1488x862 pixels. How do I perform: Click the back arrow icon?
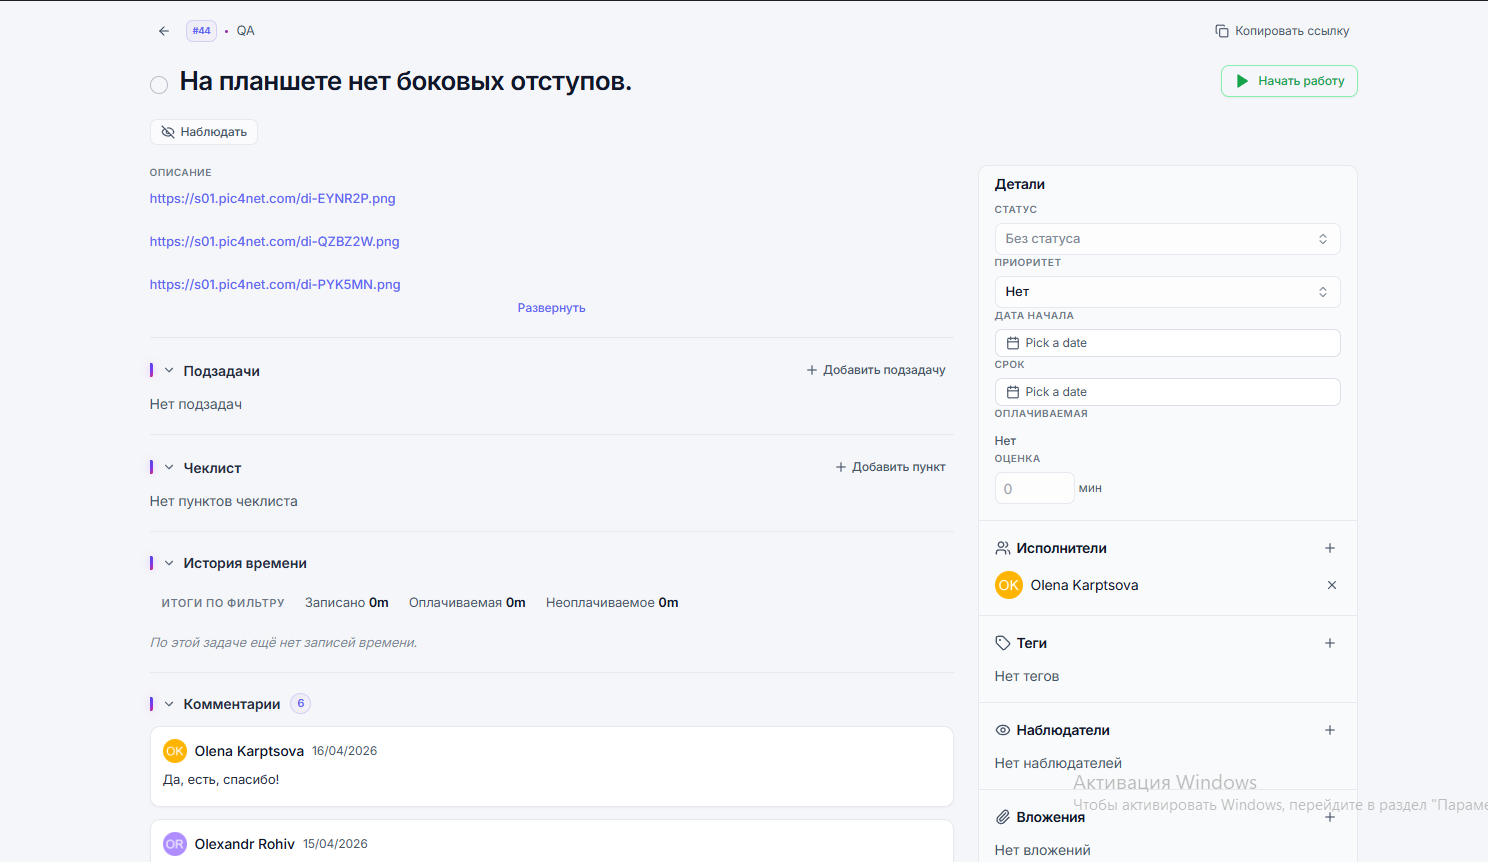click(x=164, y=31)
